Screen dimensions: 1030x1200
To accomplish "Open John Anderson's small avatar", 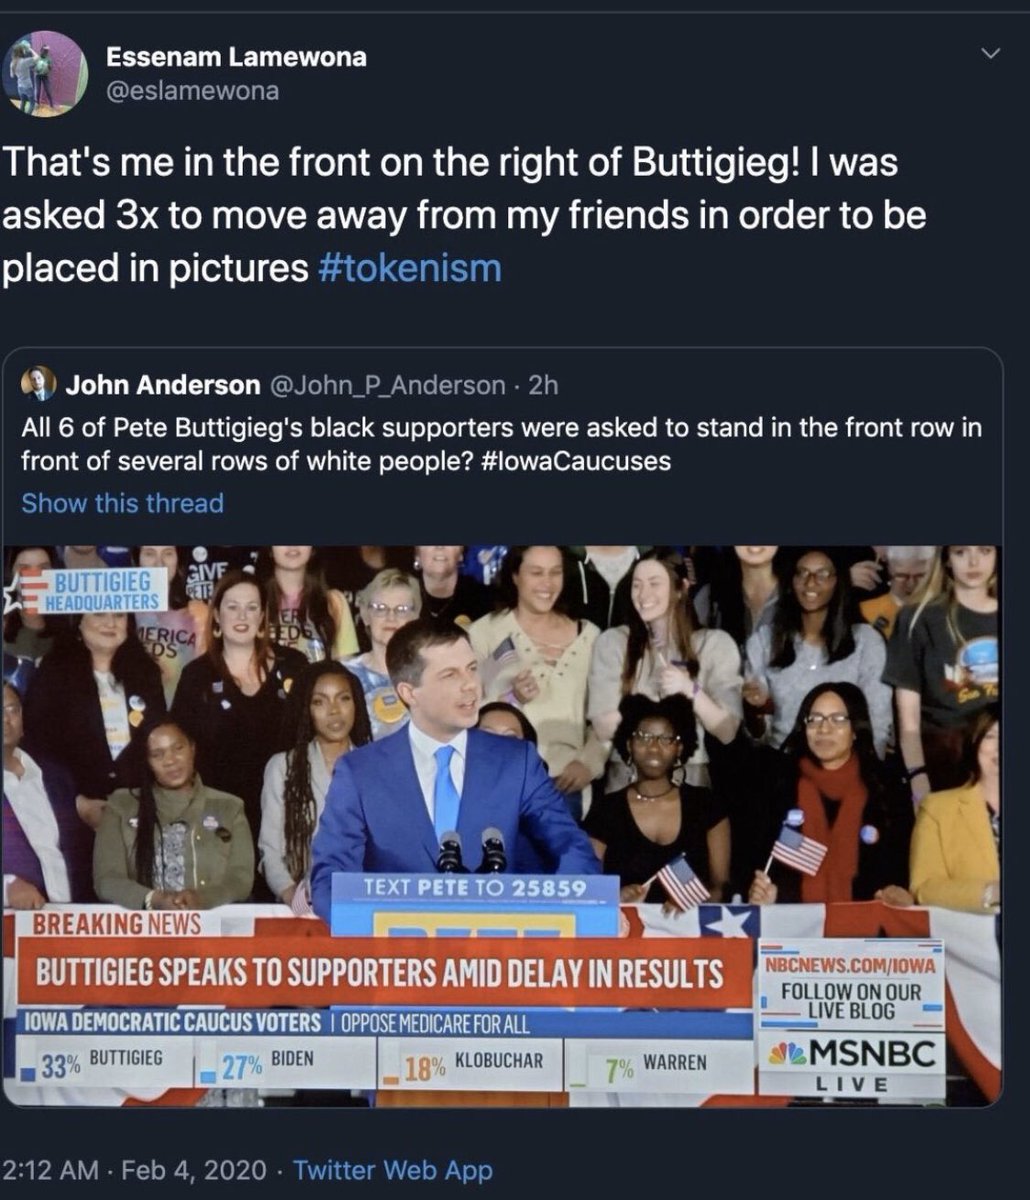I will tap(39, 384).
